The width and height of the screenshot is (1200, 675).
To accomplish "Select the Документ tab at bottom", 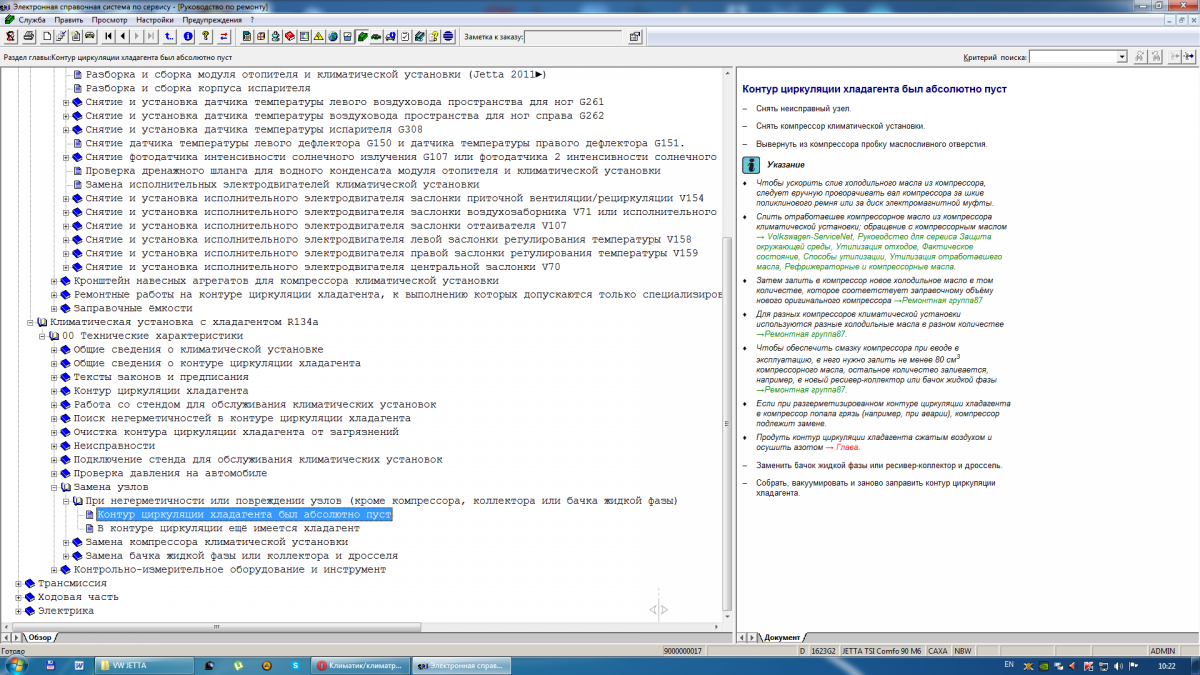I will [x=783, y=637].
